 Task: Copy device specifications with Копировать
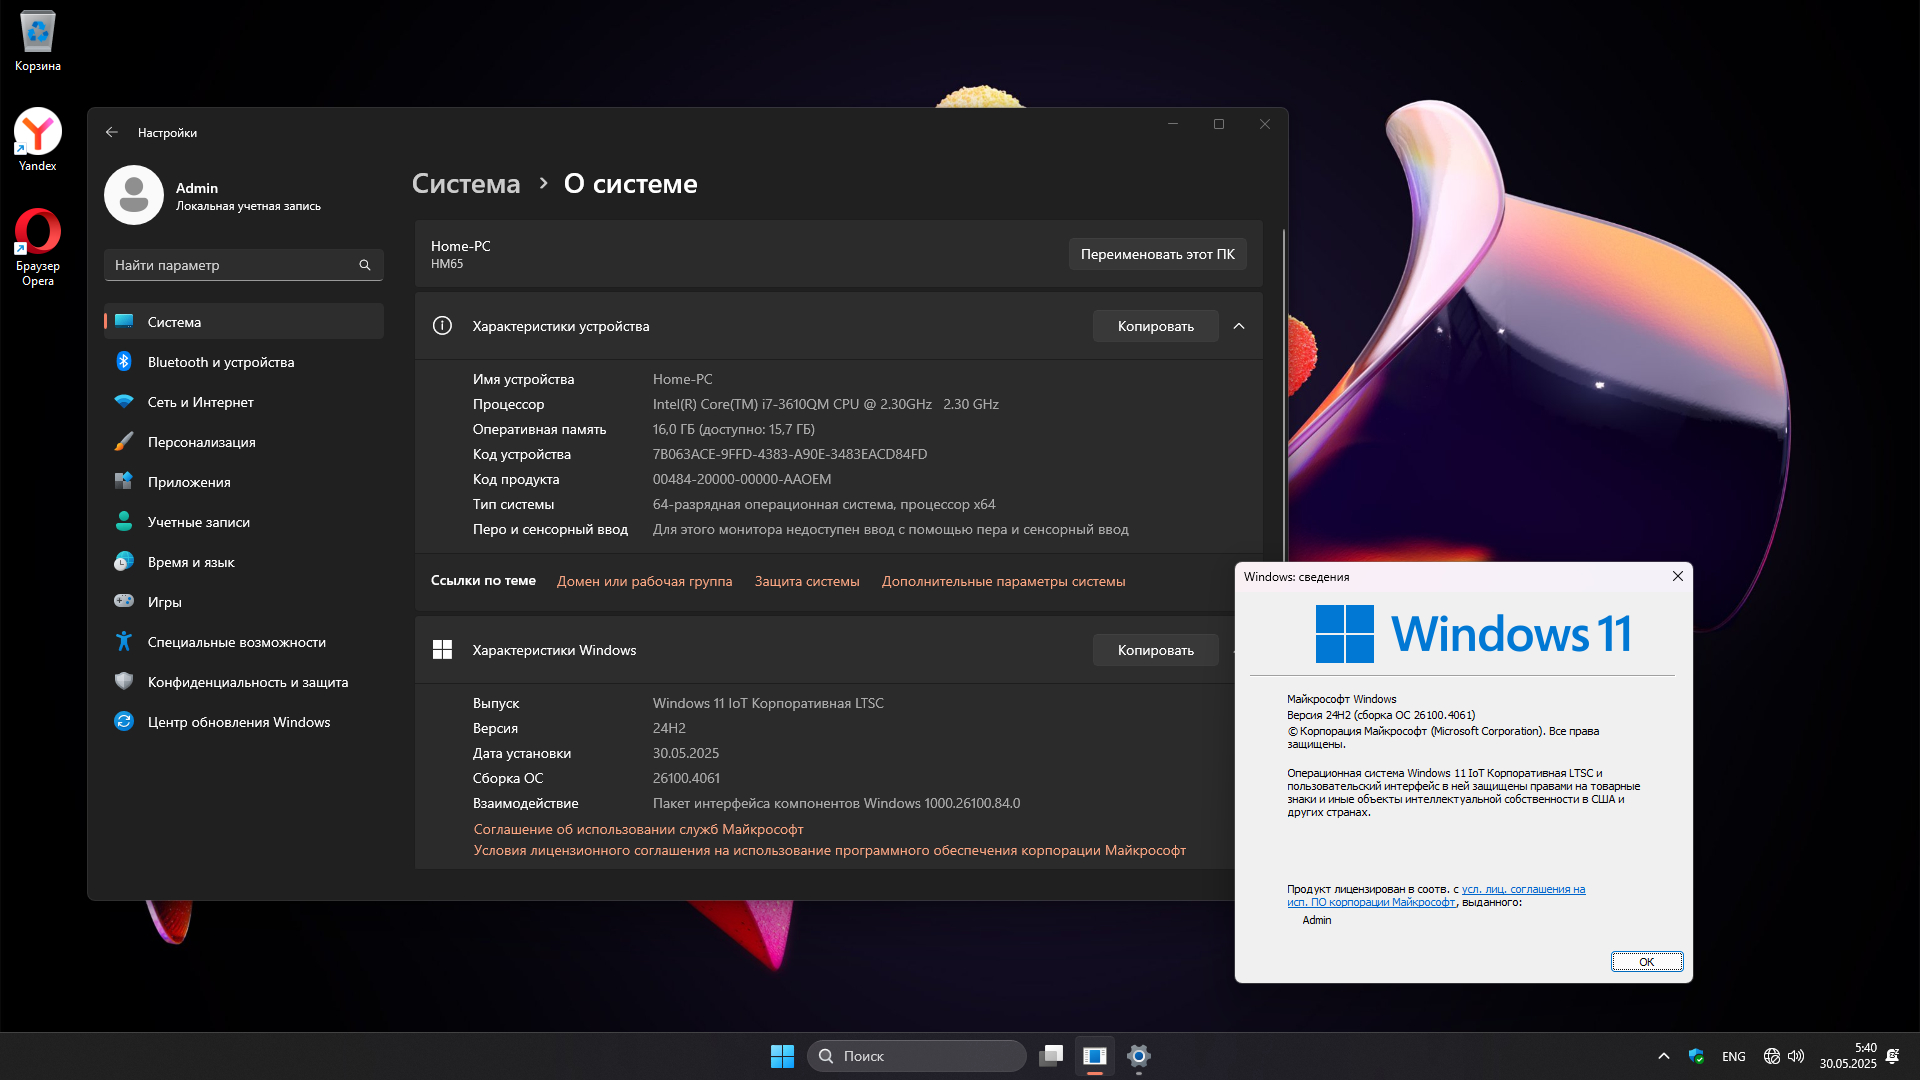click(1155, 326)
